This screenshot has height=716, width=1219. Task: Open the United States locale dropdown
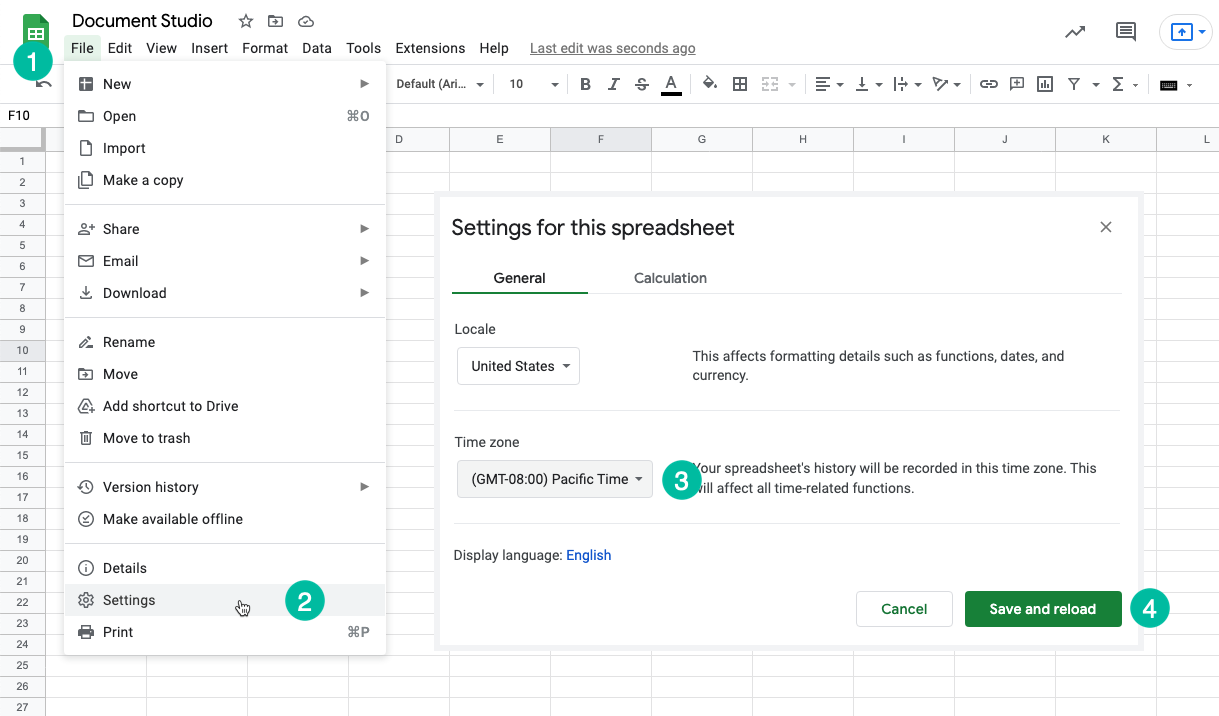518,366
